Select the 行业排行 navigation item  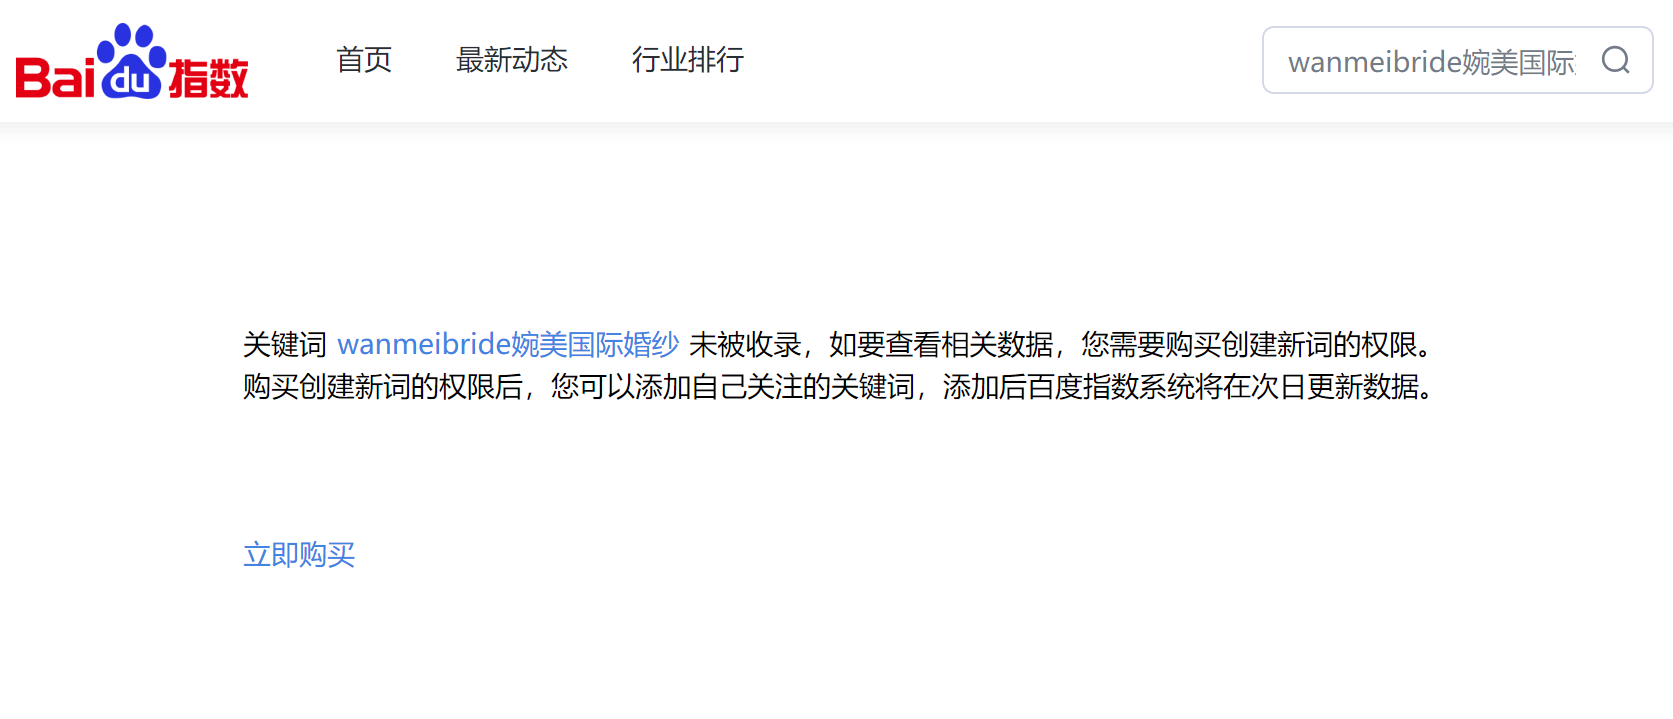(x=688, y=60)
